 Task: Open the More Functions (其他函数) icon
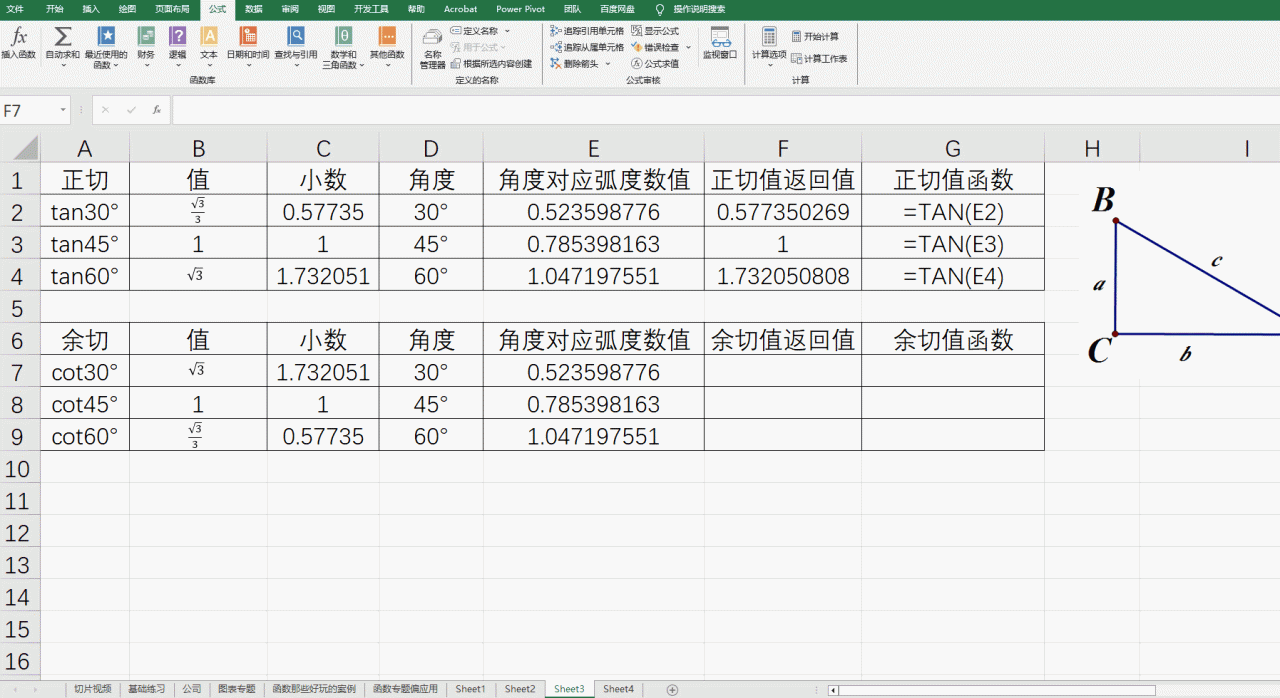point(387,37)
